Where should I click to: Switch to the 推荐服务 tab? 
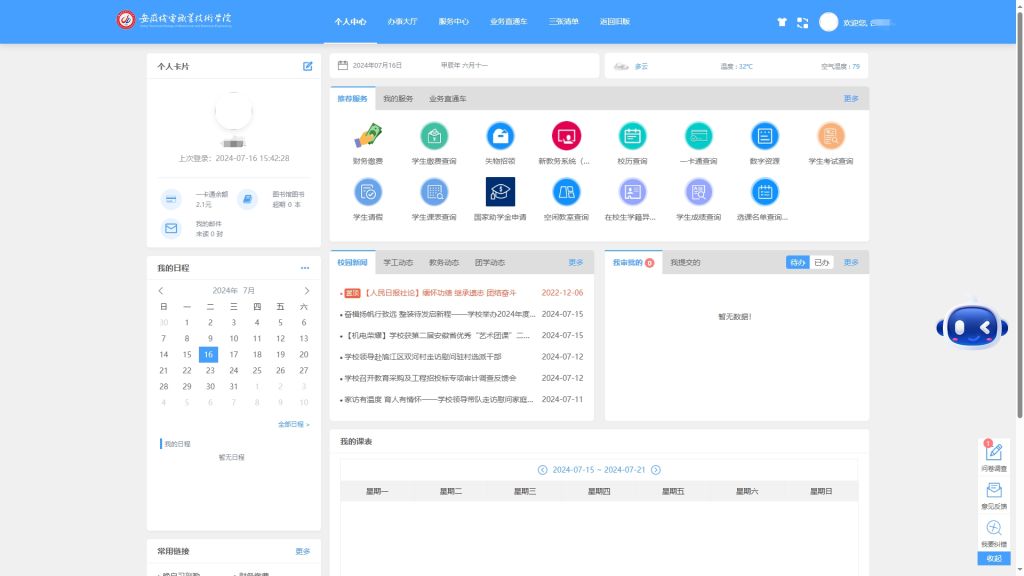(353, 99)
